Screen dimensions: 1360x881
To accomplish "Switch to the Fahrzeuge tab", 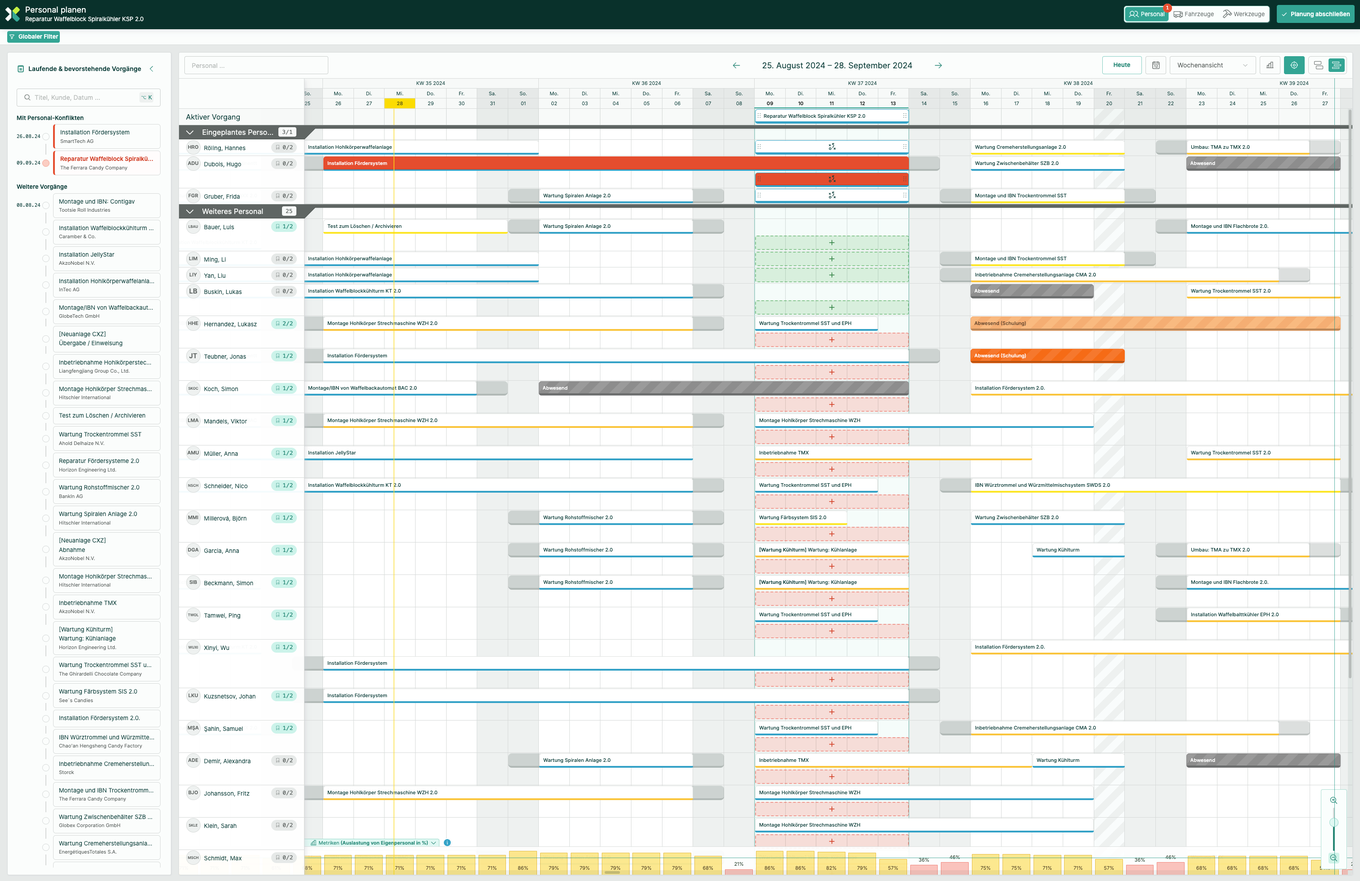I will [x=1192, y=14].
